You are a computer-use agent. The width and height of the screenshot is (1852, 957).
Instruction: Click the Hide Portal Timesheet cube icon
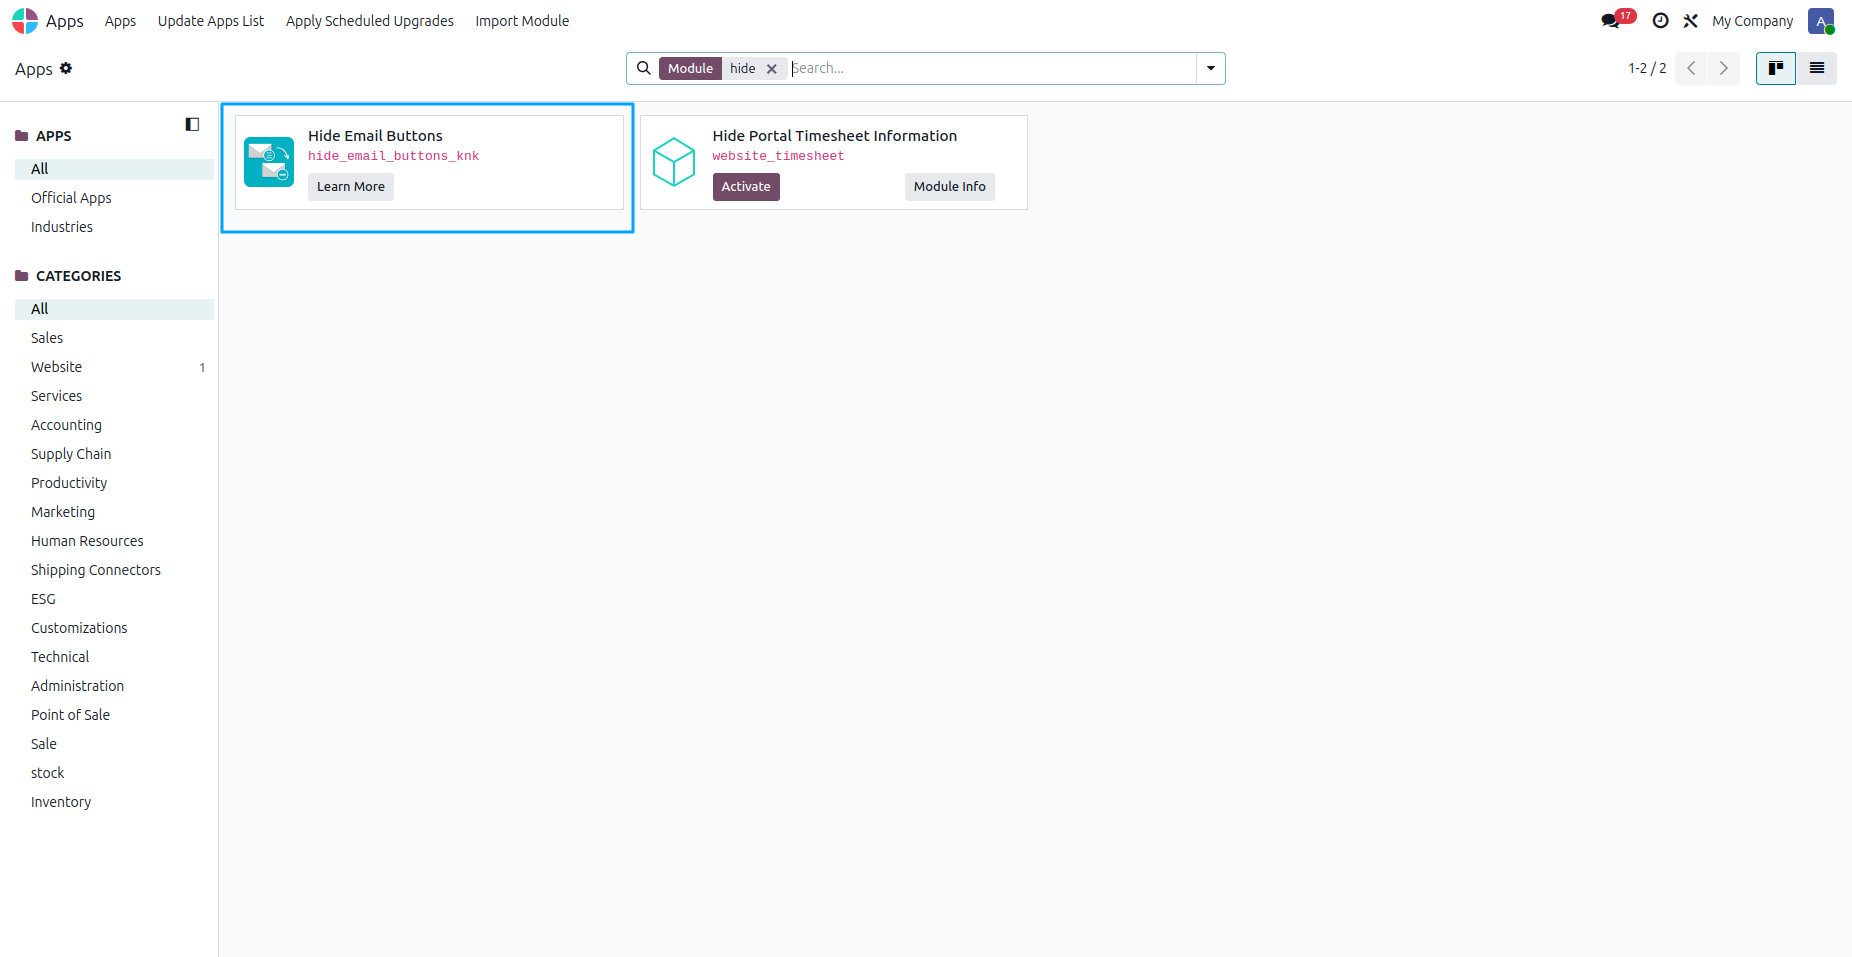(x=674, y=162)
